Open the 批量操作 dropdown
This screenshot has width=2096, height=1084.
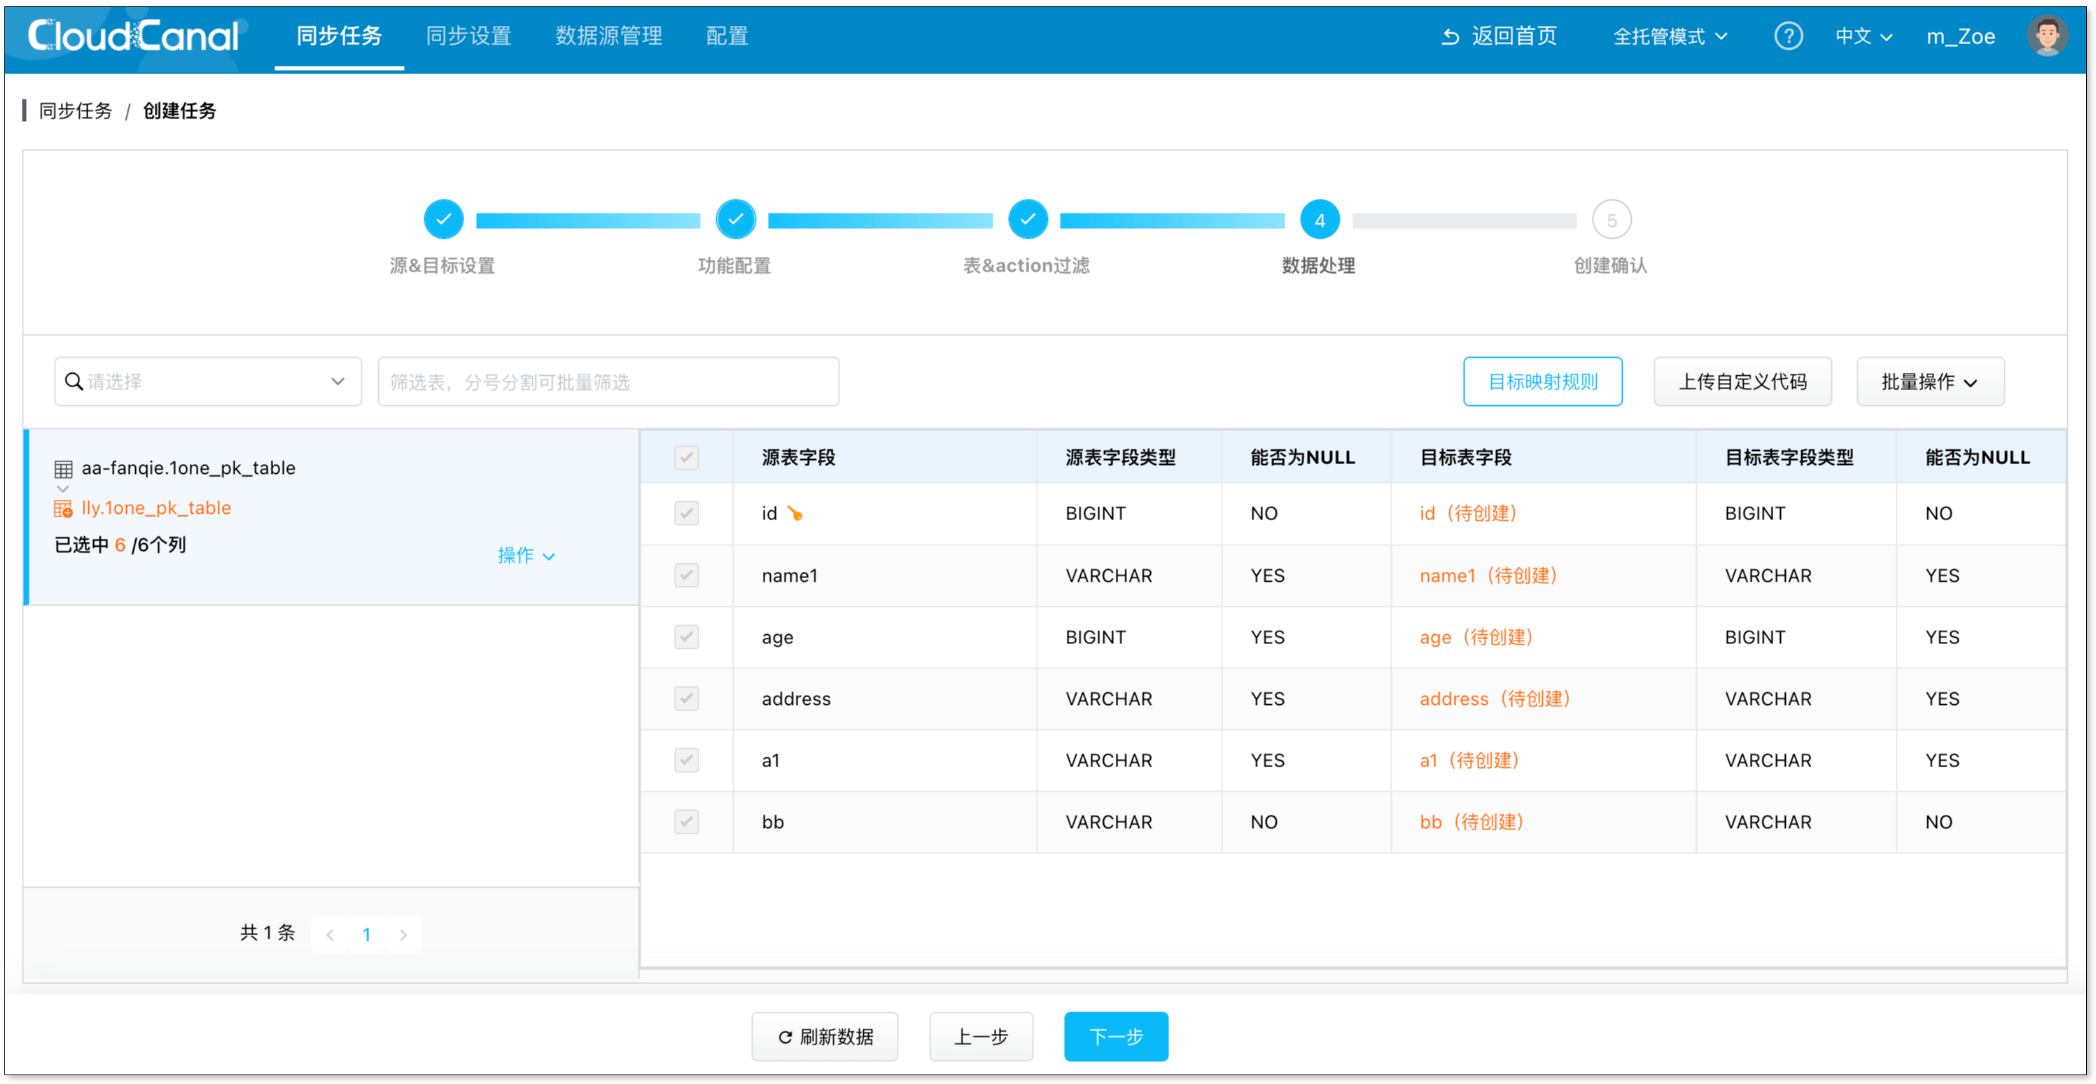[x=1930, y=381]
